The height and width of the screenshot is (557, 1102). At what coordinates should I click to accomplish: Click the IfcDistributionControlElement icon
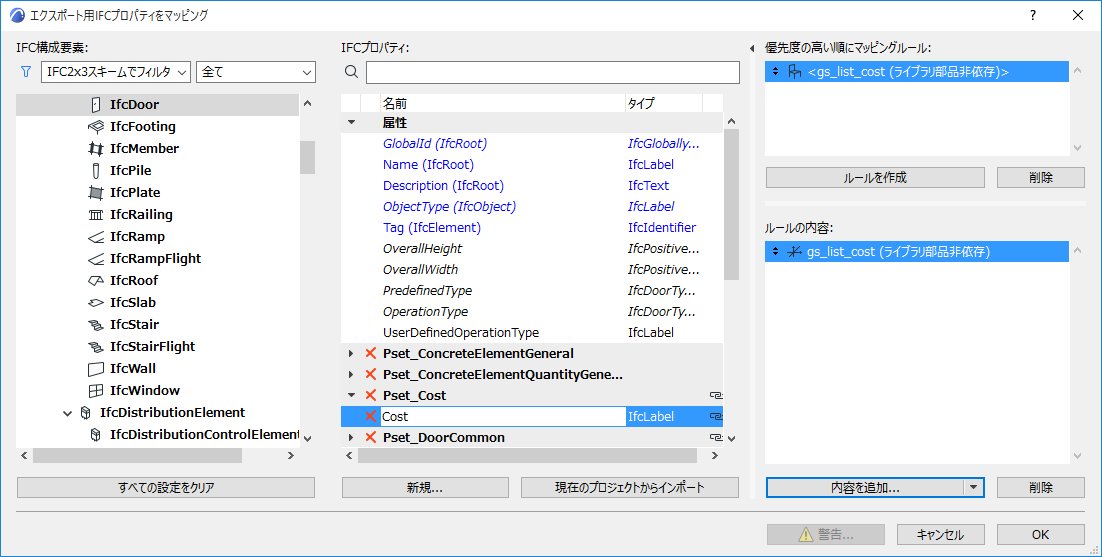coord(96,435)
